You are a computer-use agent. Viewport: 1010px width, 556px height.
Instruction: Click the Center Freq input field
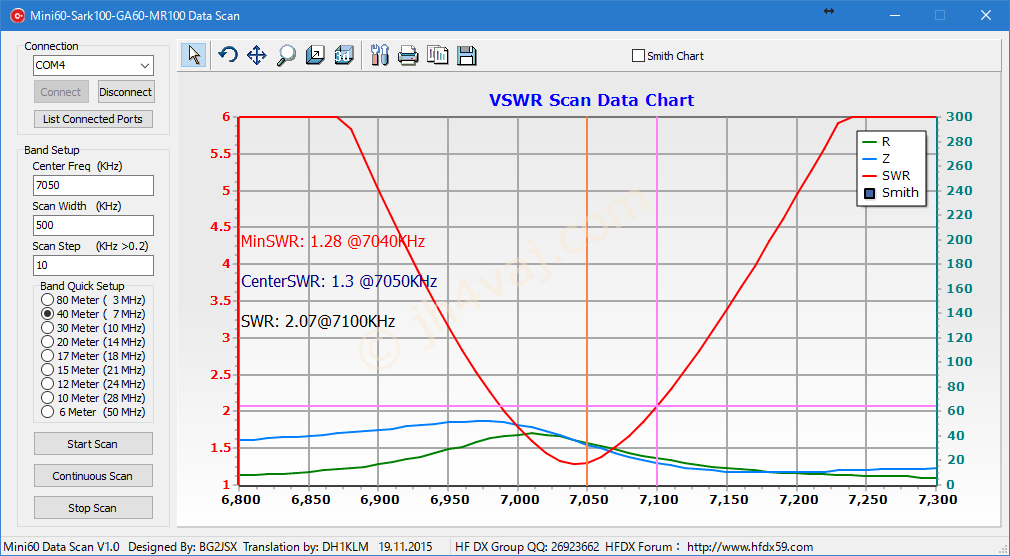point(93,185)
